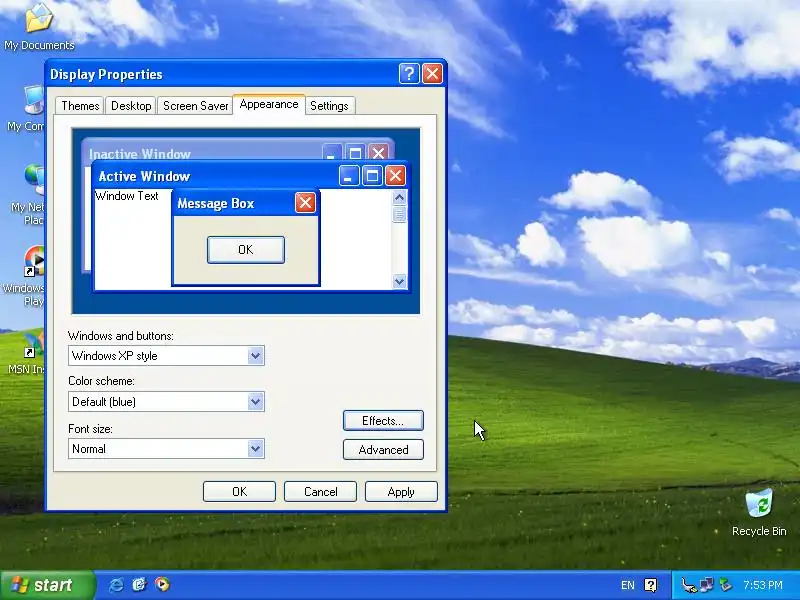Click the Start button
800x600 pixels.
pyautogui.click(x=47, y=585)
